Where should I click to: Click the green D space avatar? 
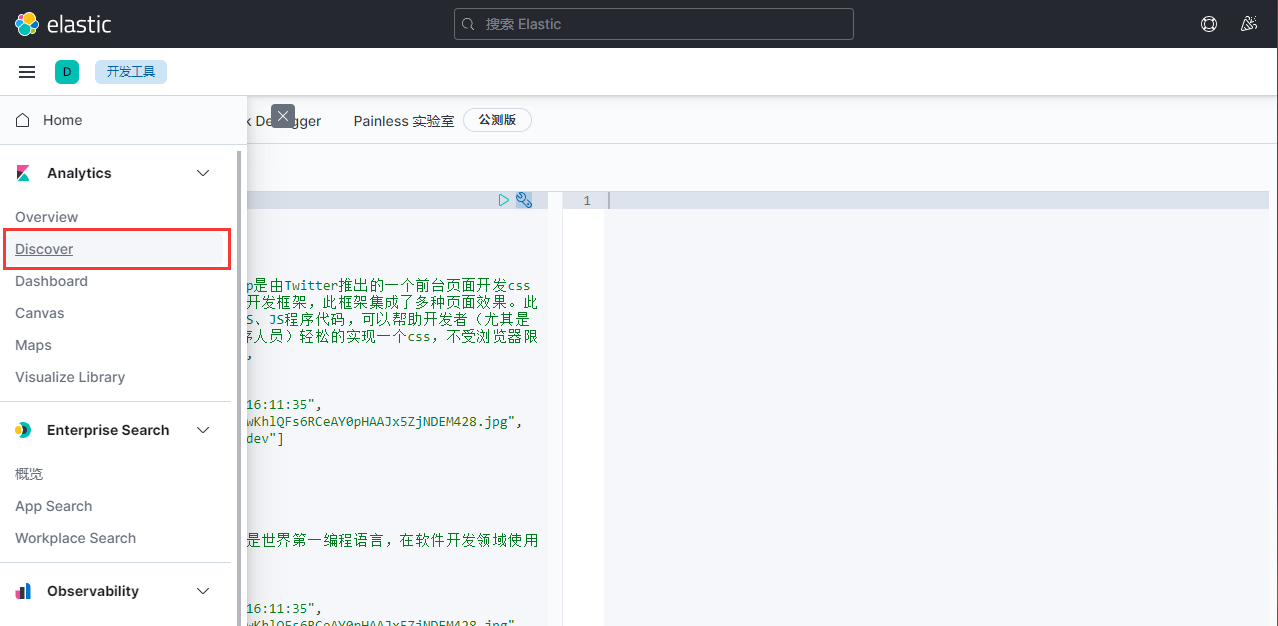[67, 72]
